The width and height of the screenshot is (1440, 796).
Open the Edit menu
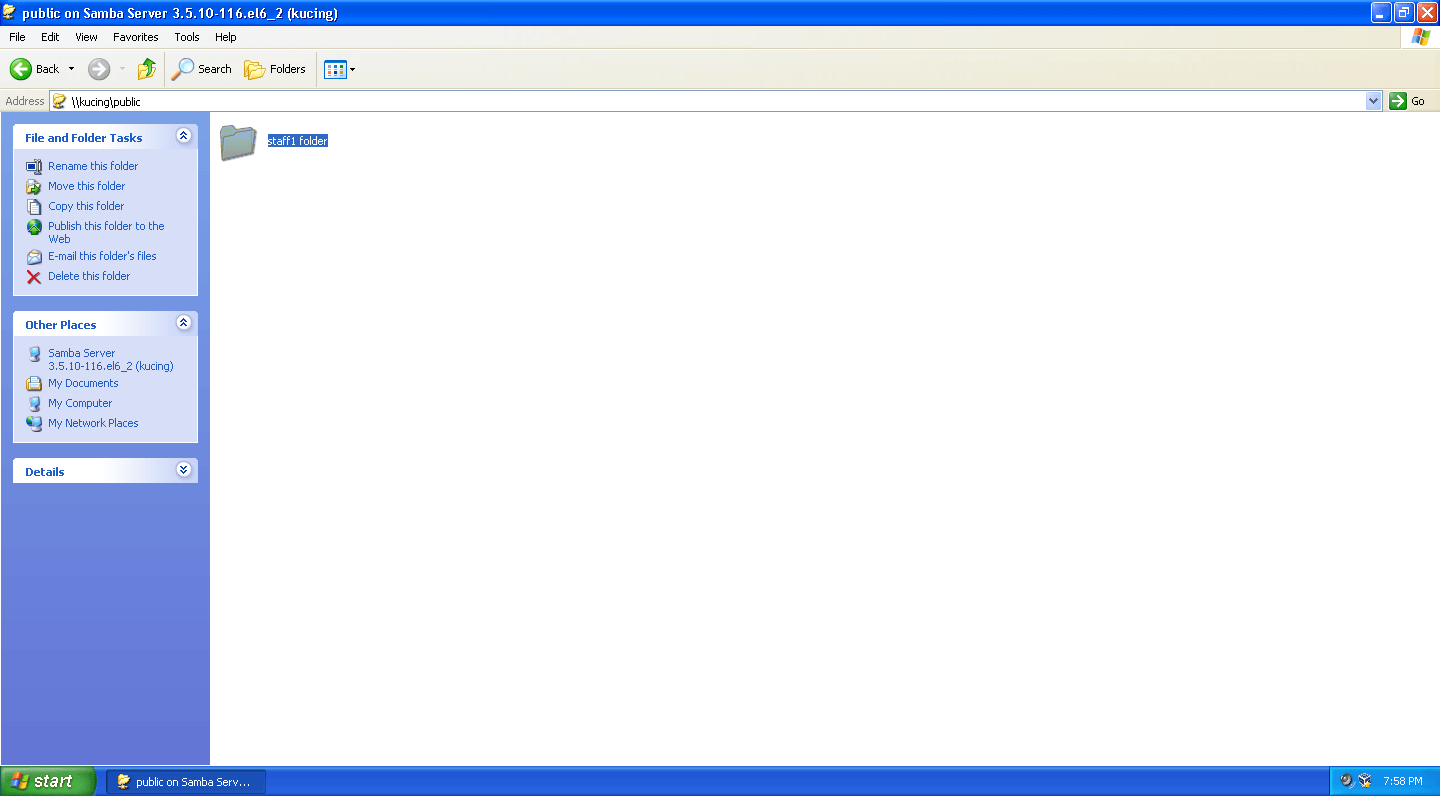[50, 37]
